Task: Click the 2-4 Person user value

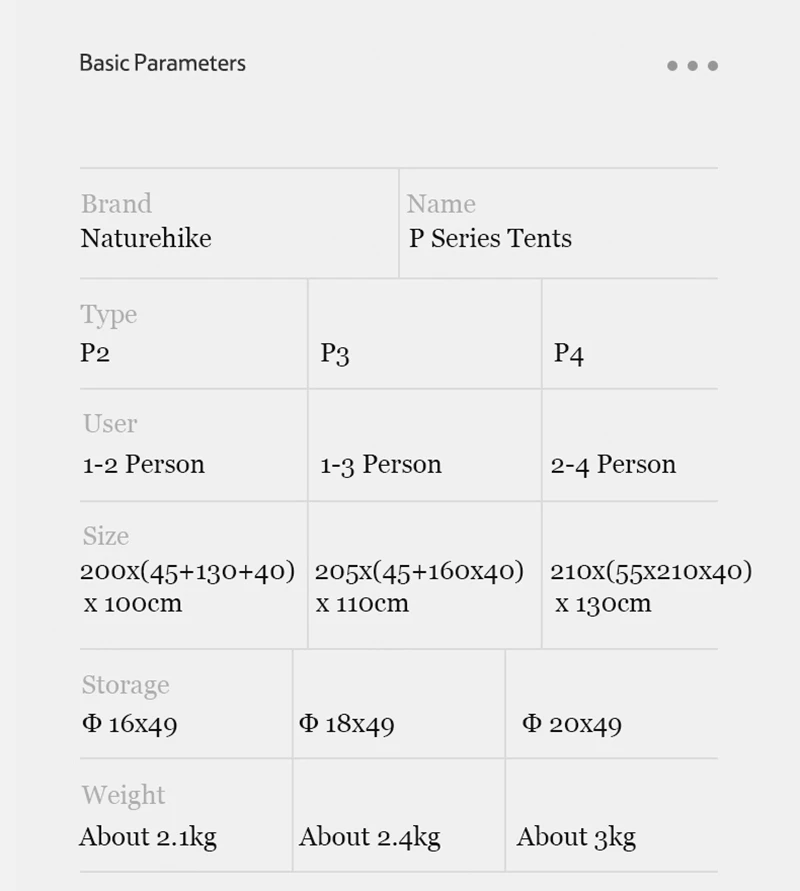Action: (613, 464)
